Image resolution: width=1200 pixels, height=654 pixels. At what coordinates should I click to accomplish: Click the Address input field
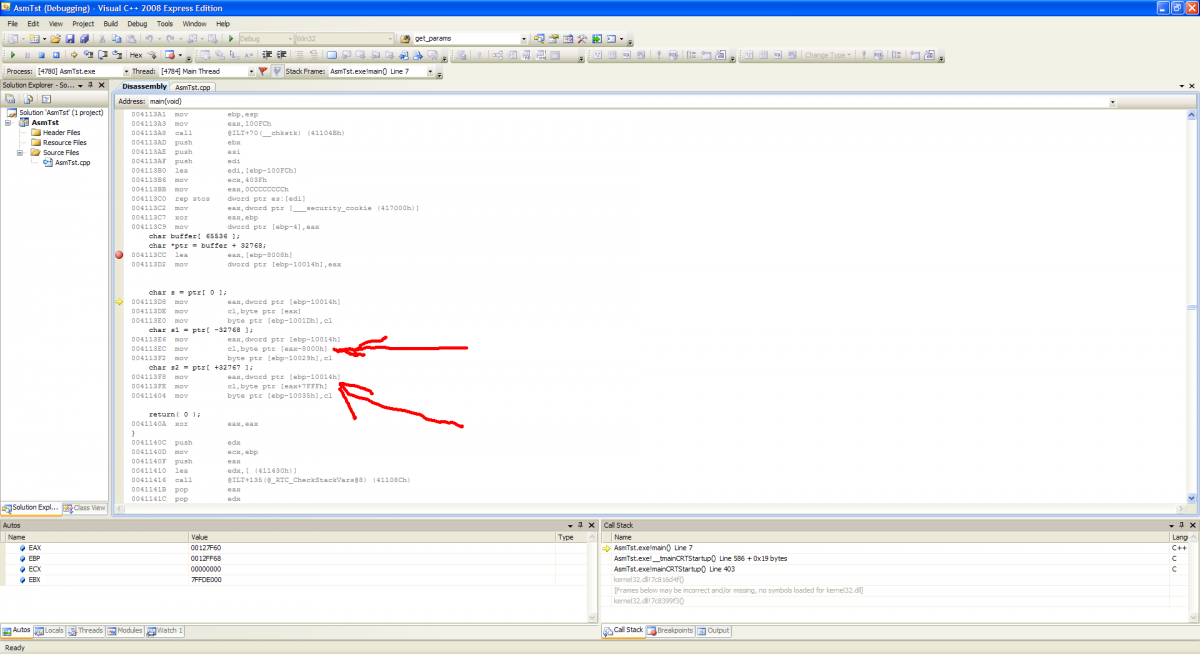point(630,101)
